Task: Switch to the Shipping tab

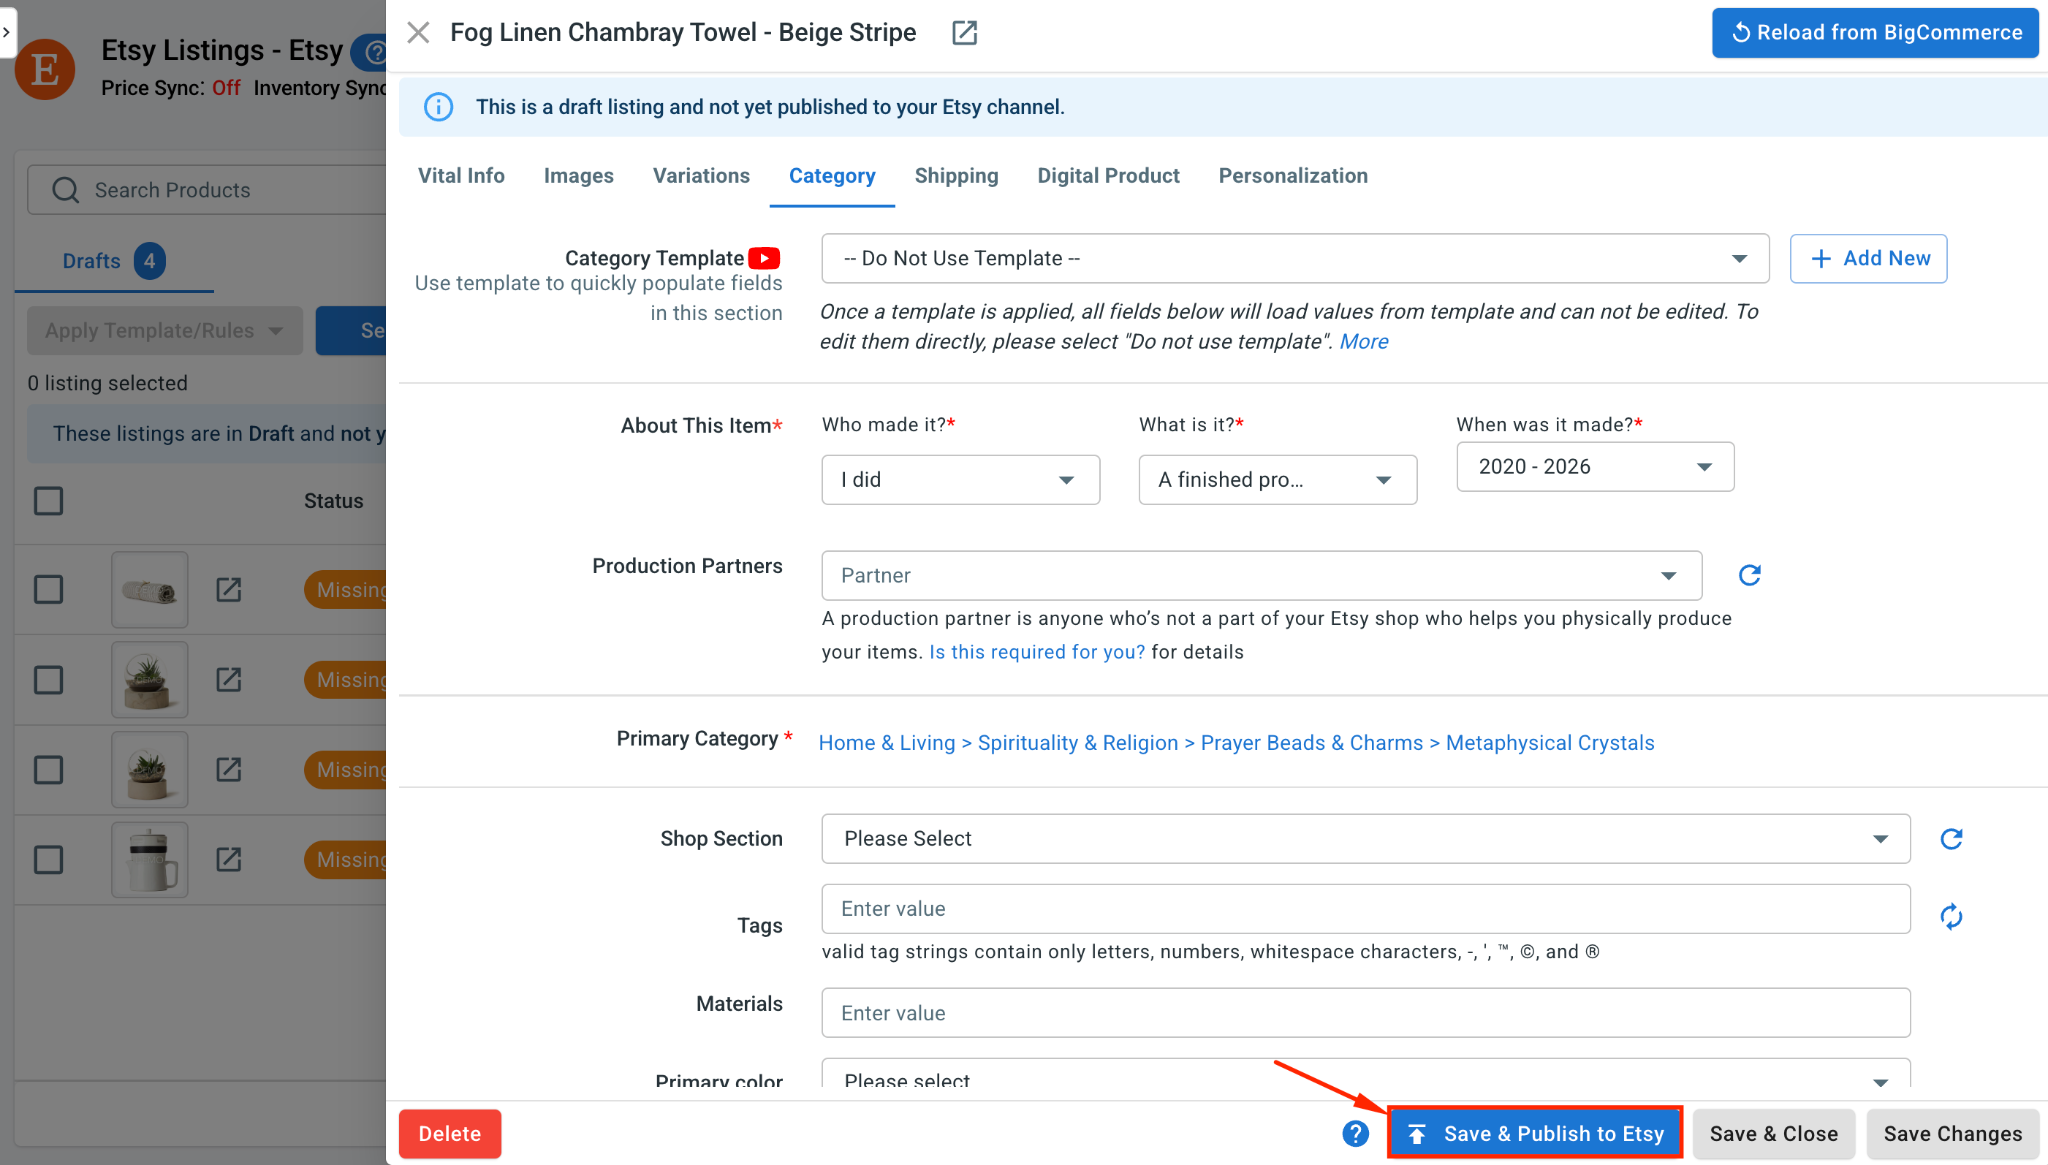Action: 956,176
